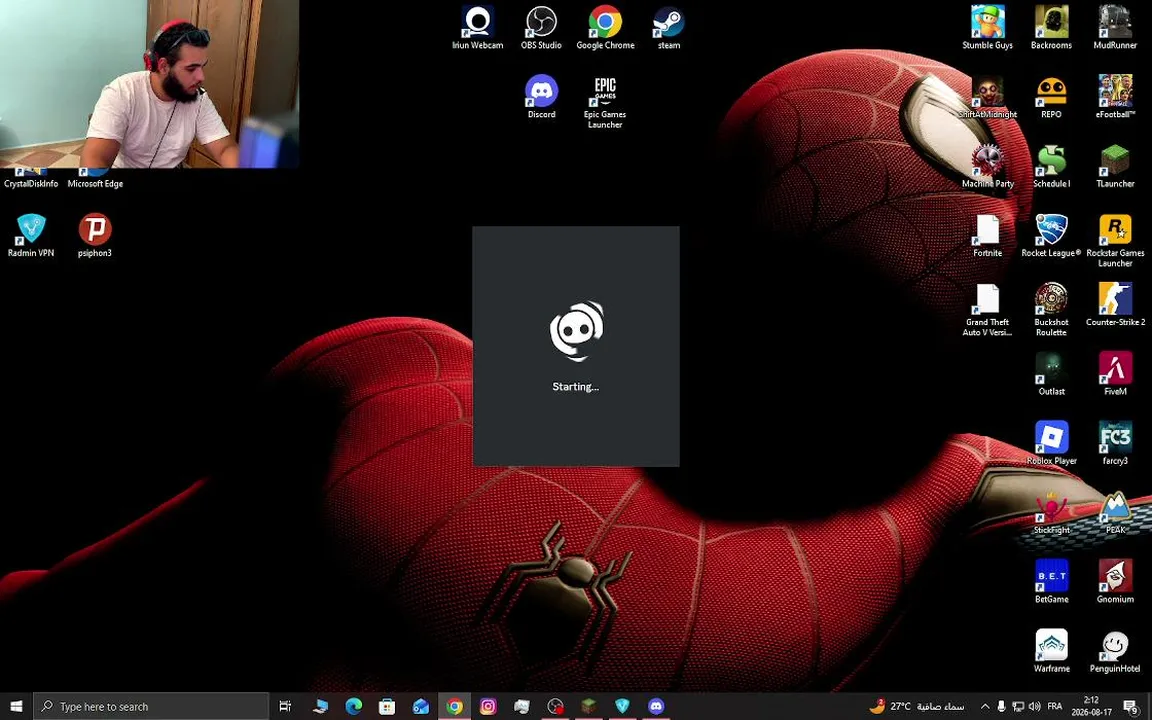Image resolution: width=1152 pixels, height=720 pixels.
Task: Open the 27°C weather widget
Action: tap(917, 706)
